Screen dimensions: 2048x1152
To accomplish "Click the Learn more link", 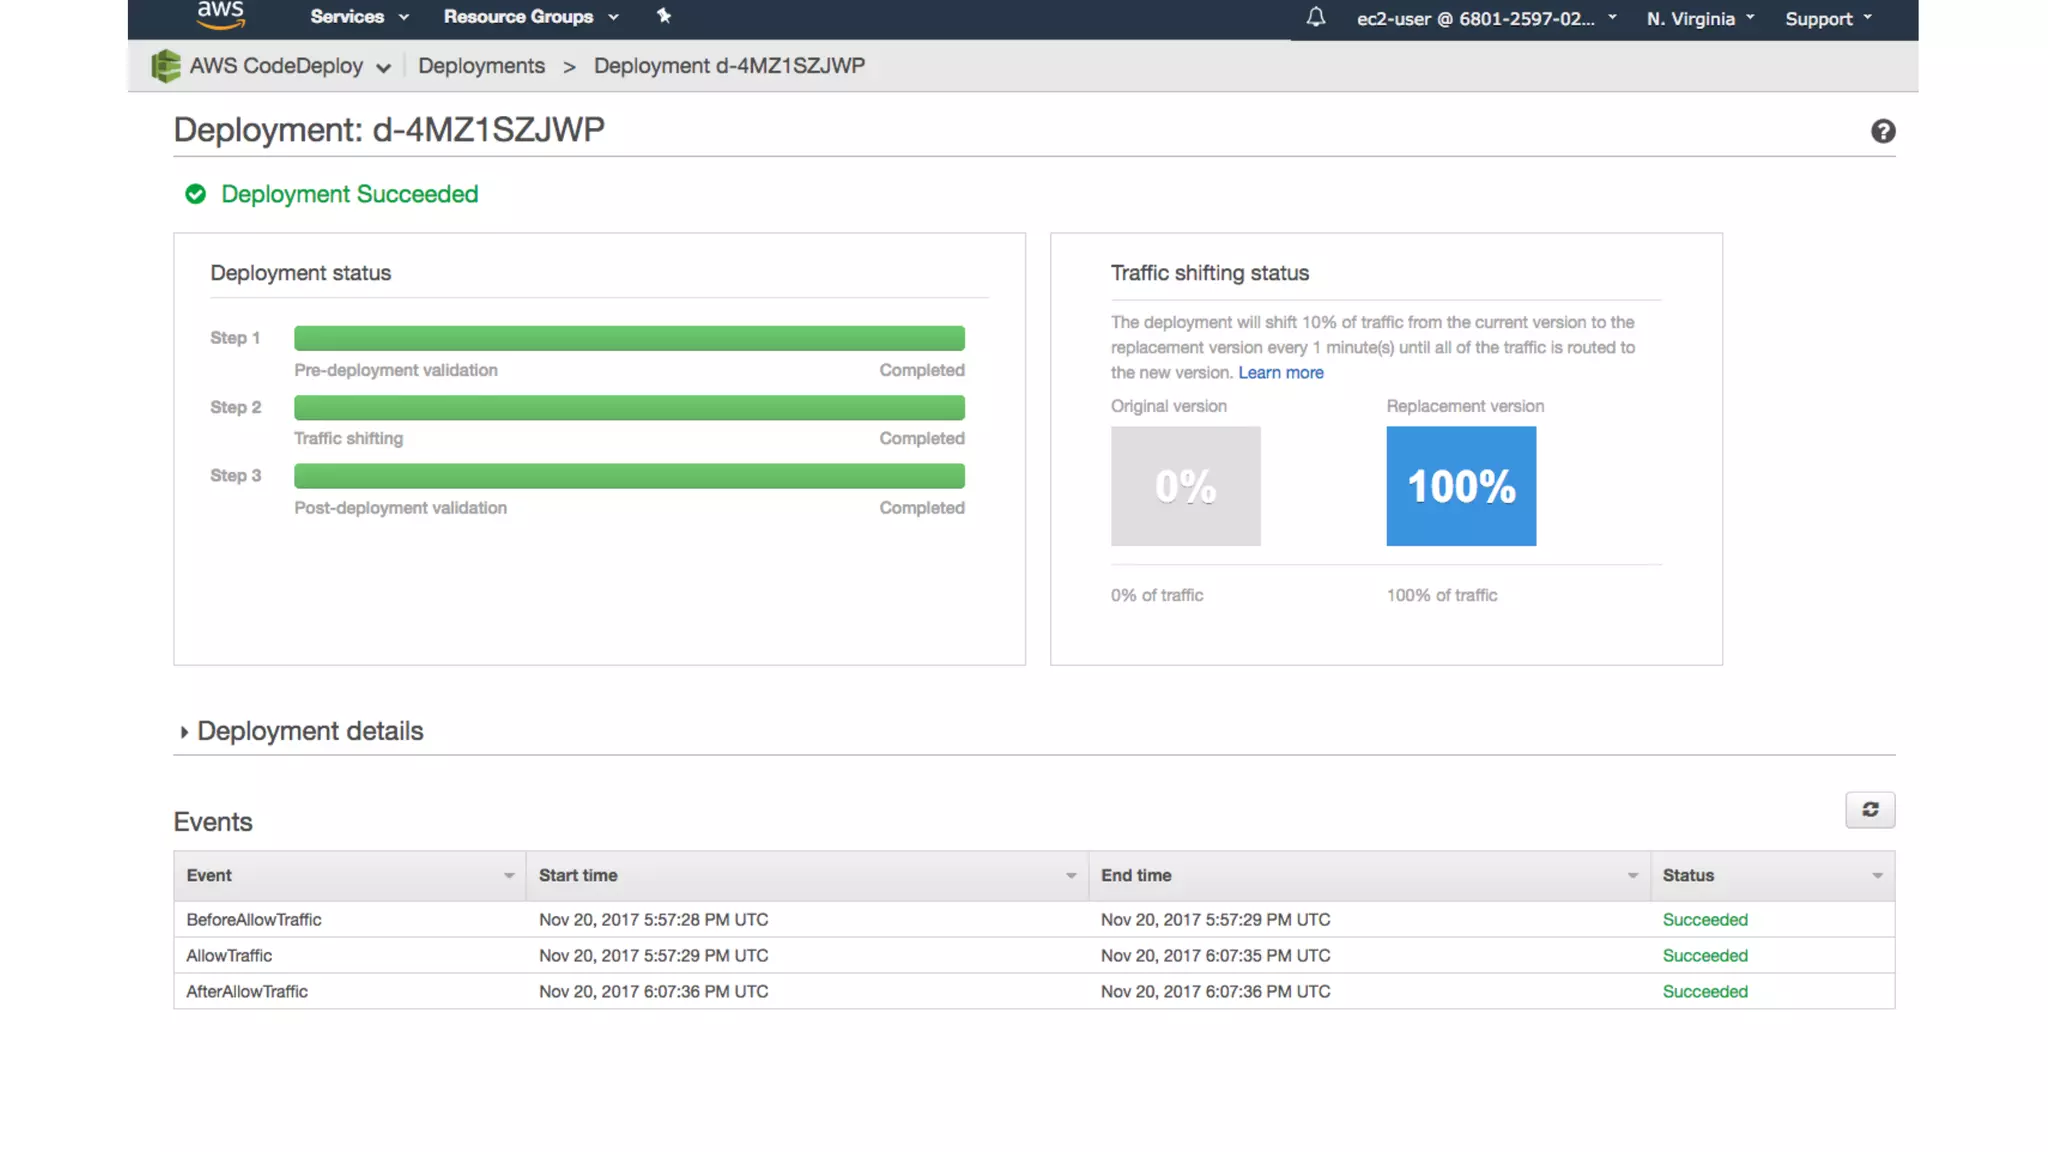I will tap(1280, 373).
